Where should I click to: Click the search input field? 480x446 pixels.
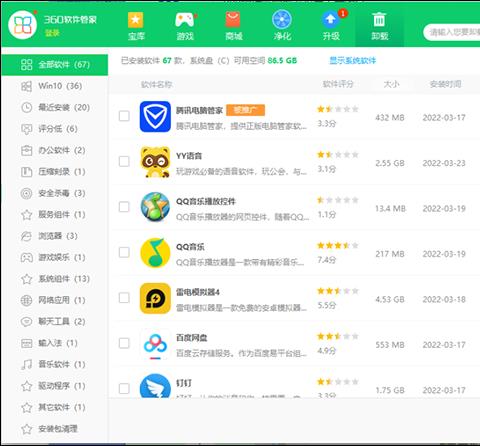click(x=452, y=32)
